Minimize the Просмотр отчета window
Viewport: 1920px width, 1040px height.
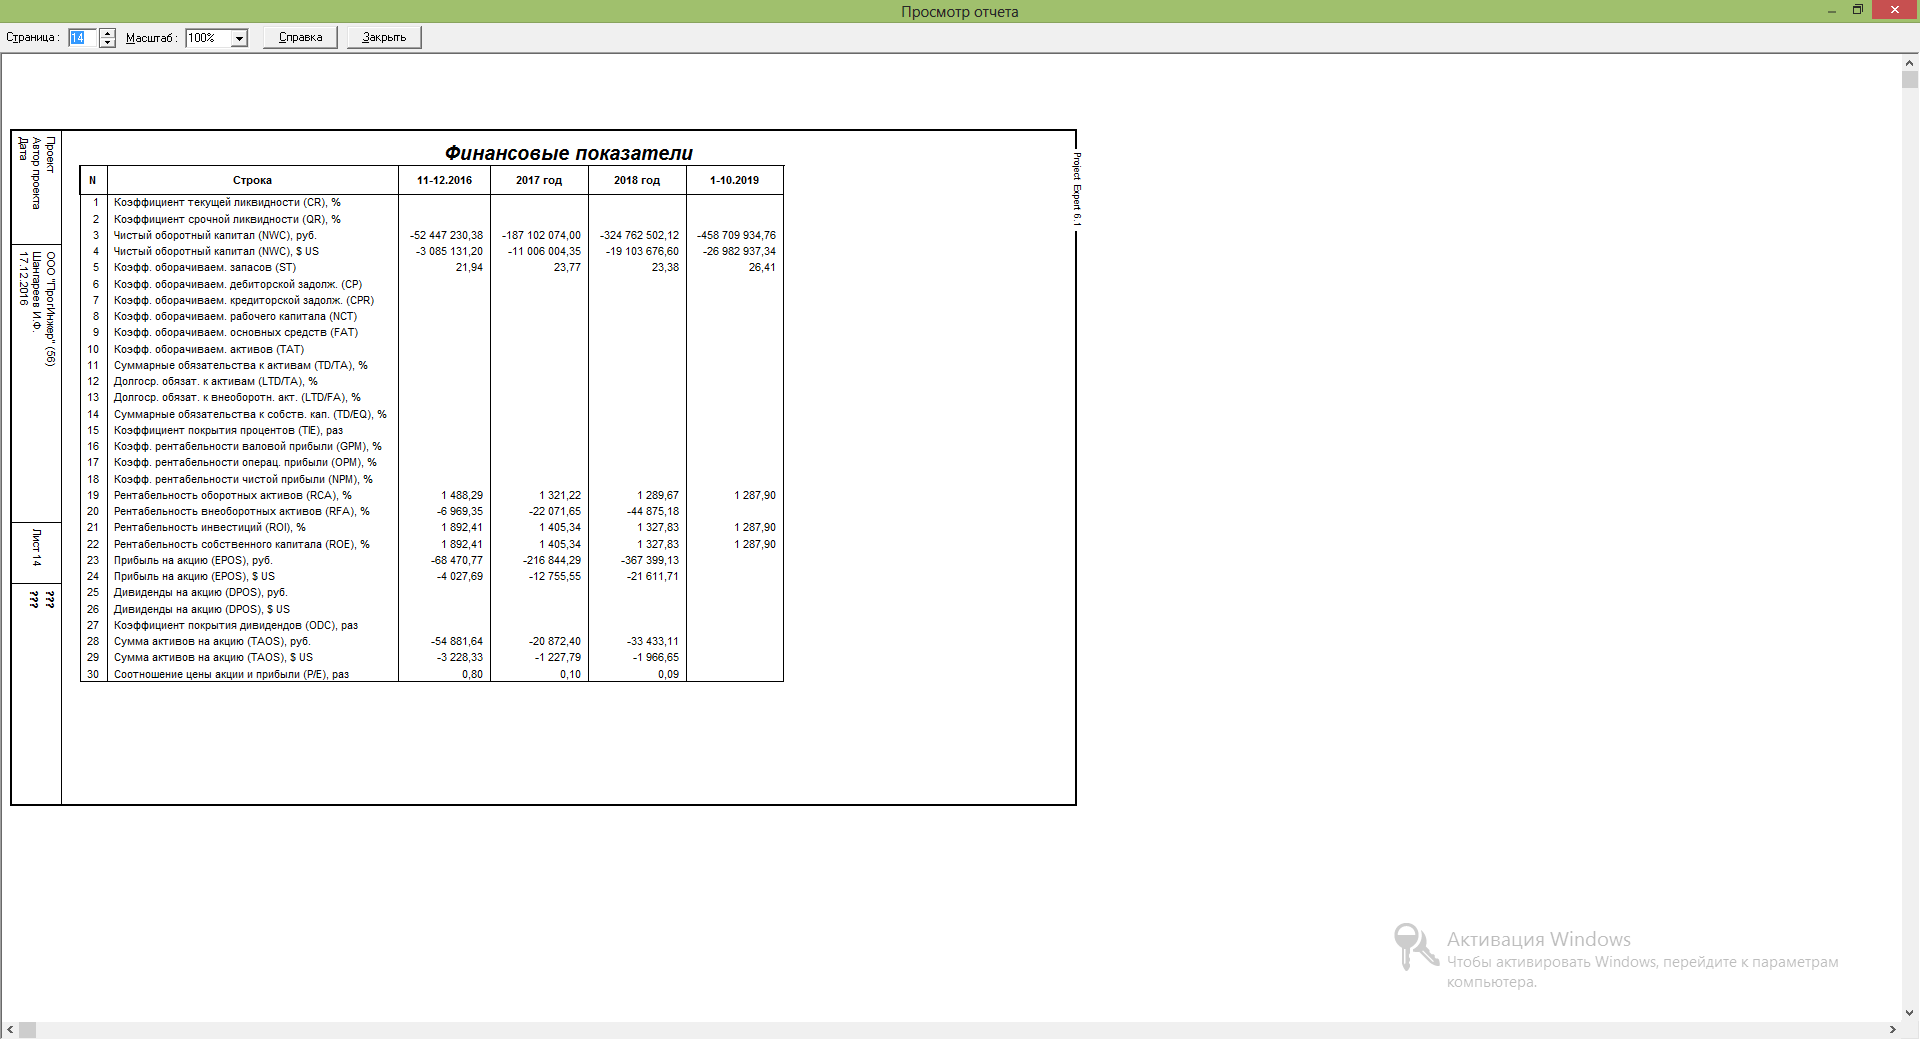[1832, 11]
